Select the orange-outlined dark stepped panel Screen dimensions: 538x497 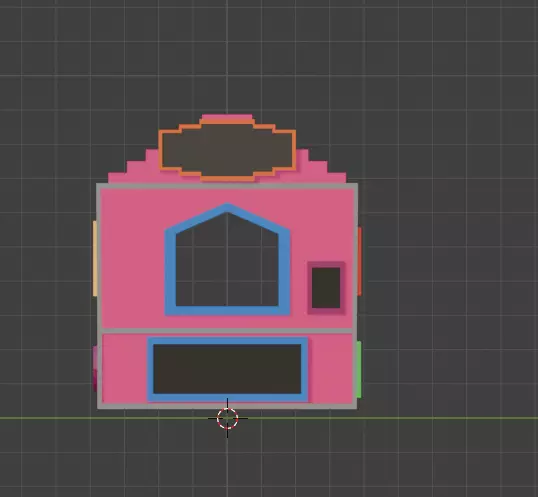click(x=227, y=150)
